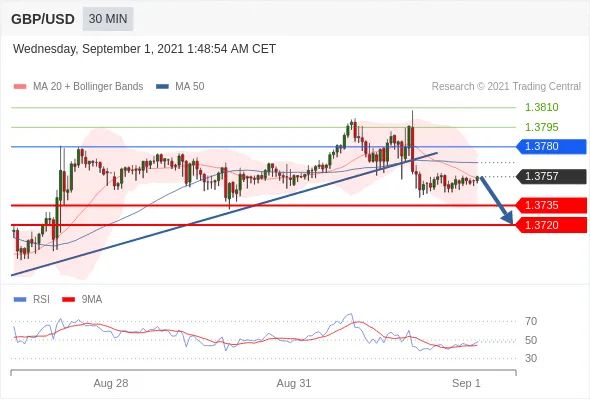The image size is (590, 400).
Task: Toggle the MA 20 + Bollinger Bands legend label
Action: click(x=88, y=87)
